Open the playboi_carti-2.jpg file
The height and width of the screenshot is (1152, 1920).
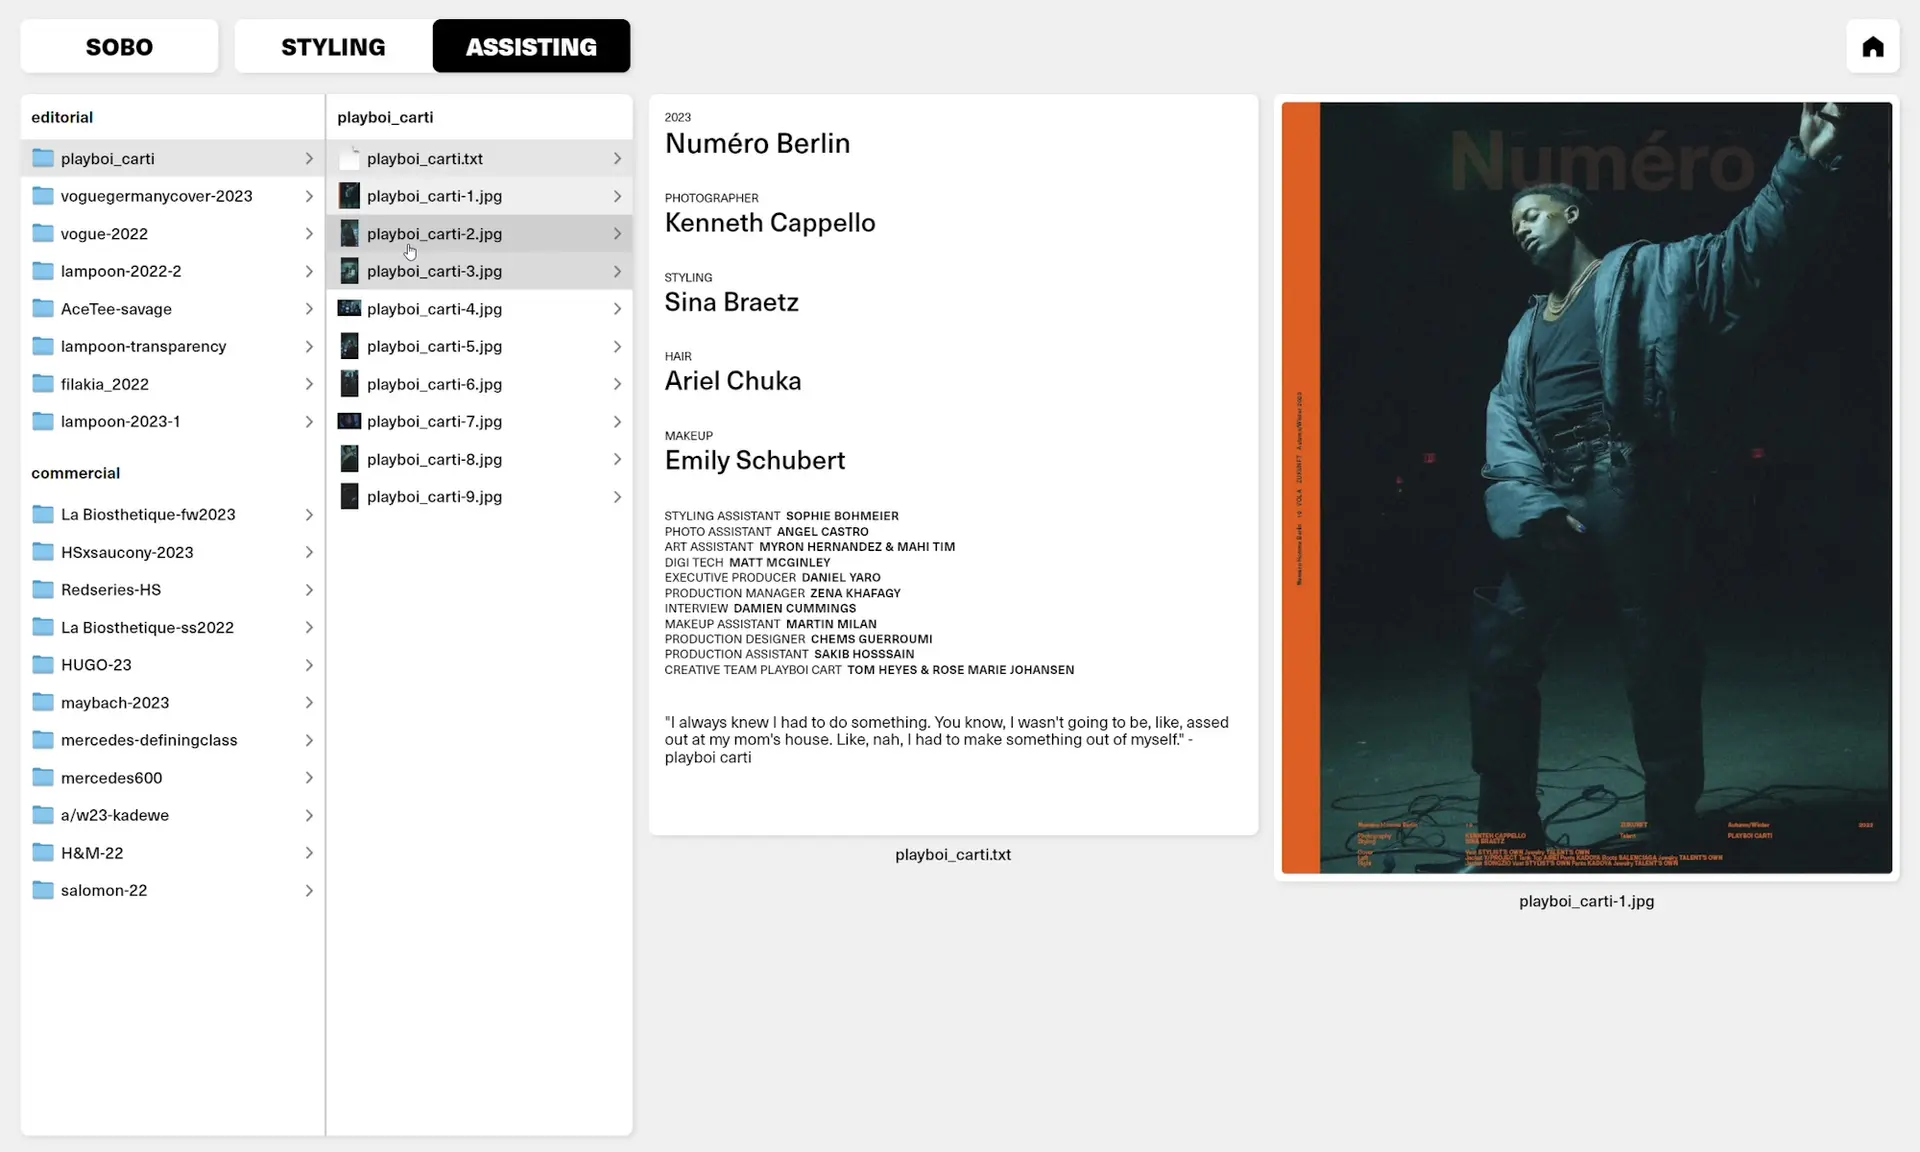coord(479,233)
